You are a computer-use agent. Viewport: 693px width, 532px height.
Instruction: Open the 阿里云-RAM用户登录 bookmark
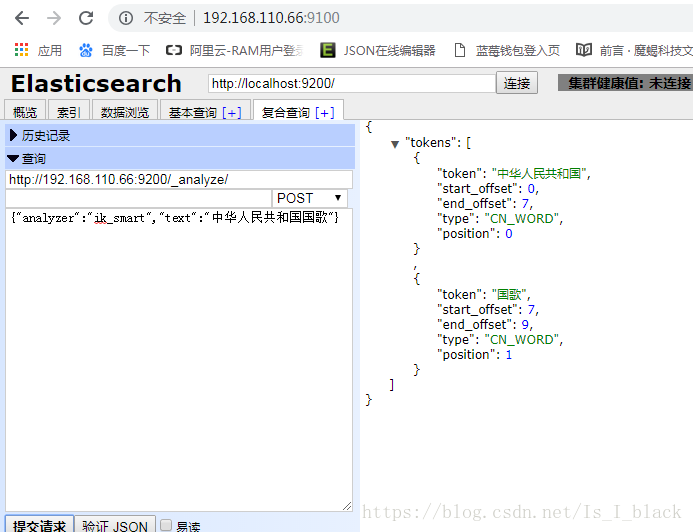pyautogui.click(x=235, y=50)
